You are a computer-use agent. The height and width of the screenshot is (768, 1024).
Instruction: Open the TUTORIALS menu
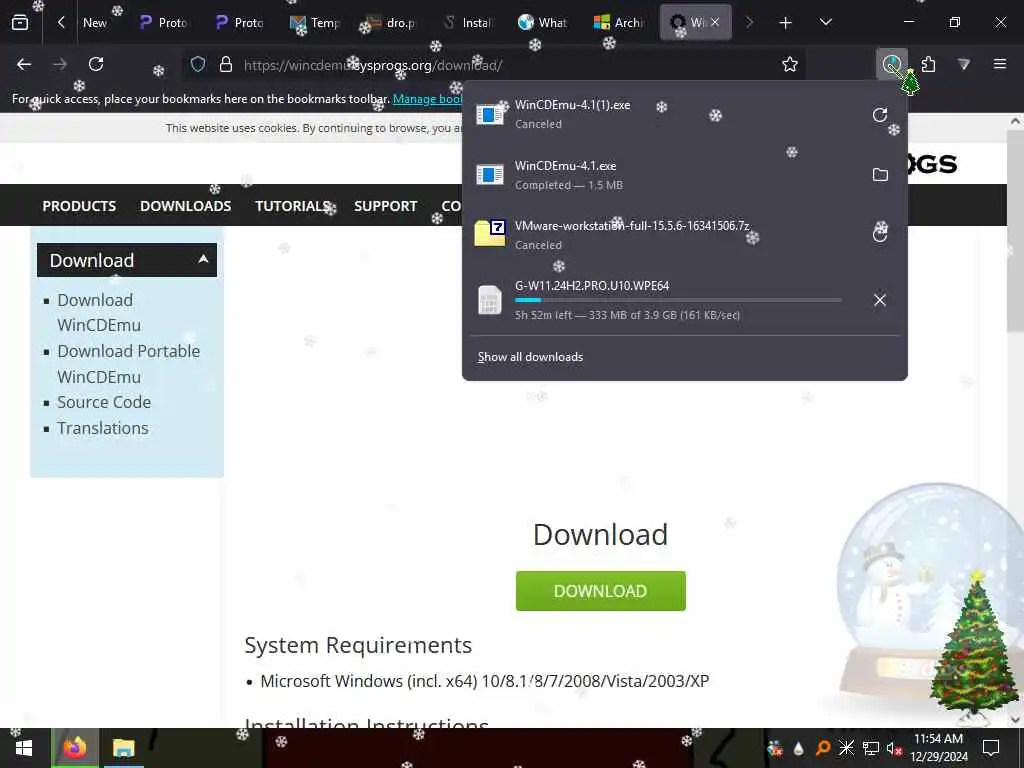tap(293, 206)
